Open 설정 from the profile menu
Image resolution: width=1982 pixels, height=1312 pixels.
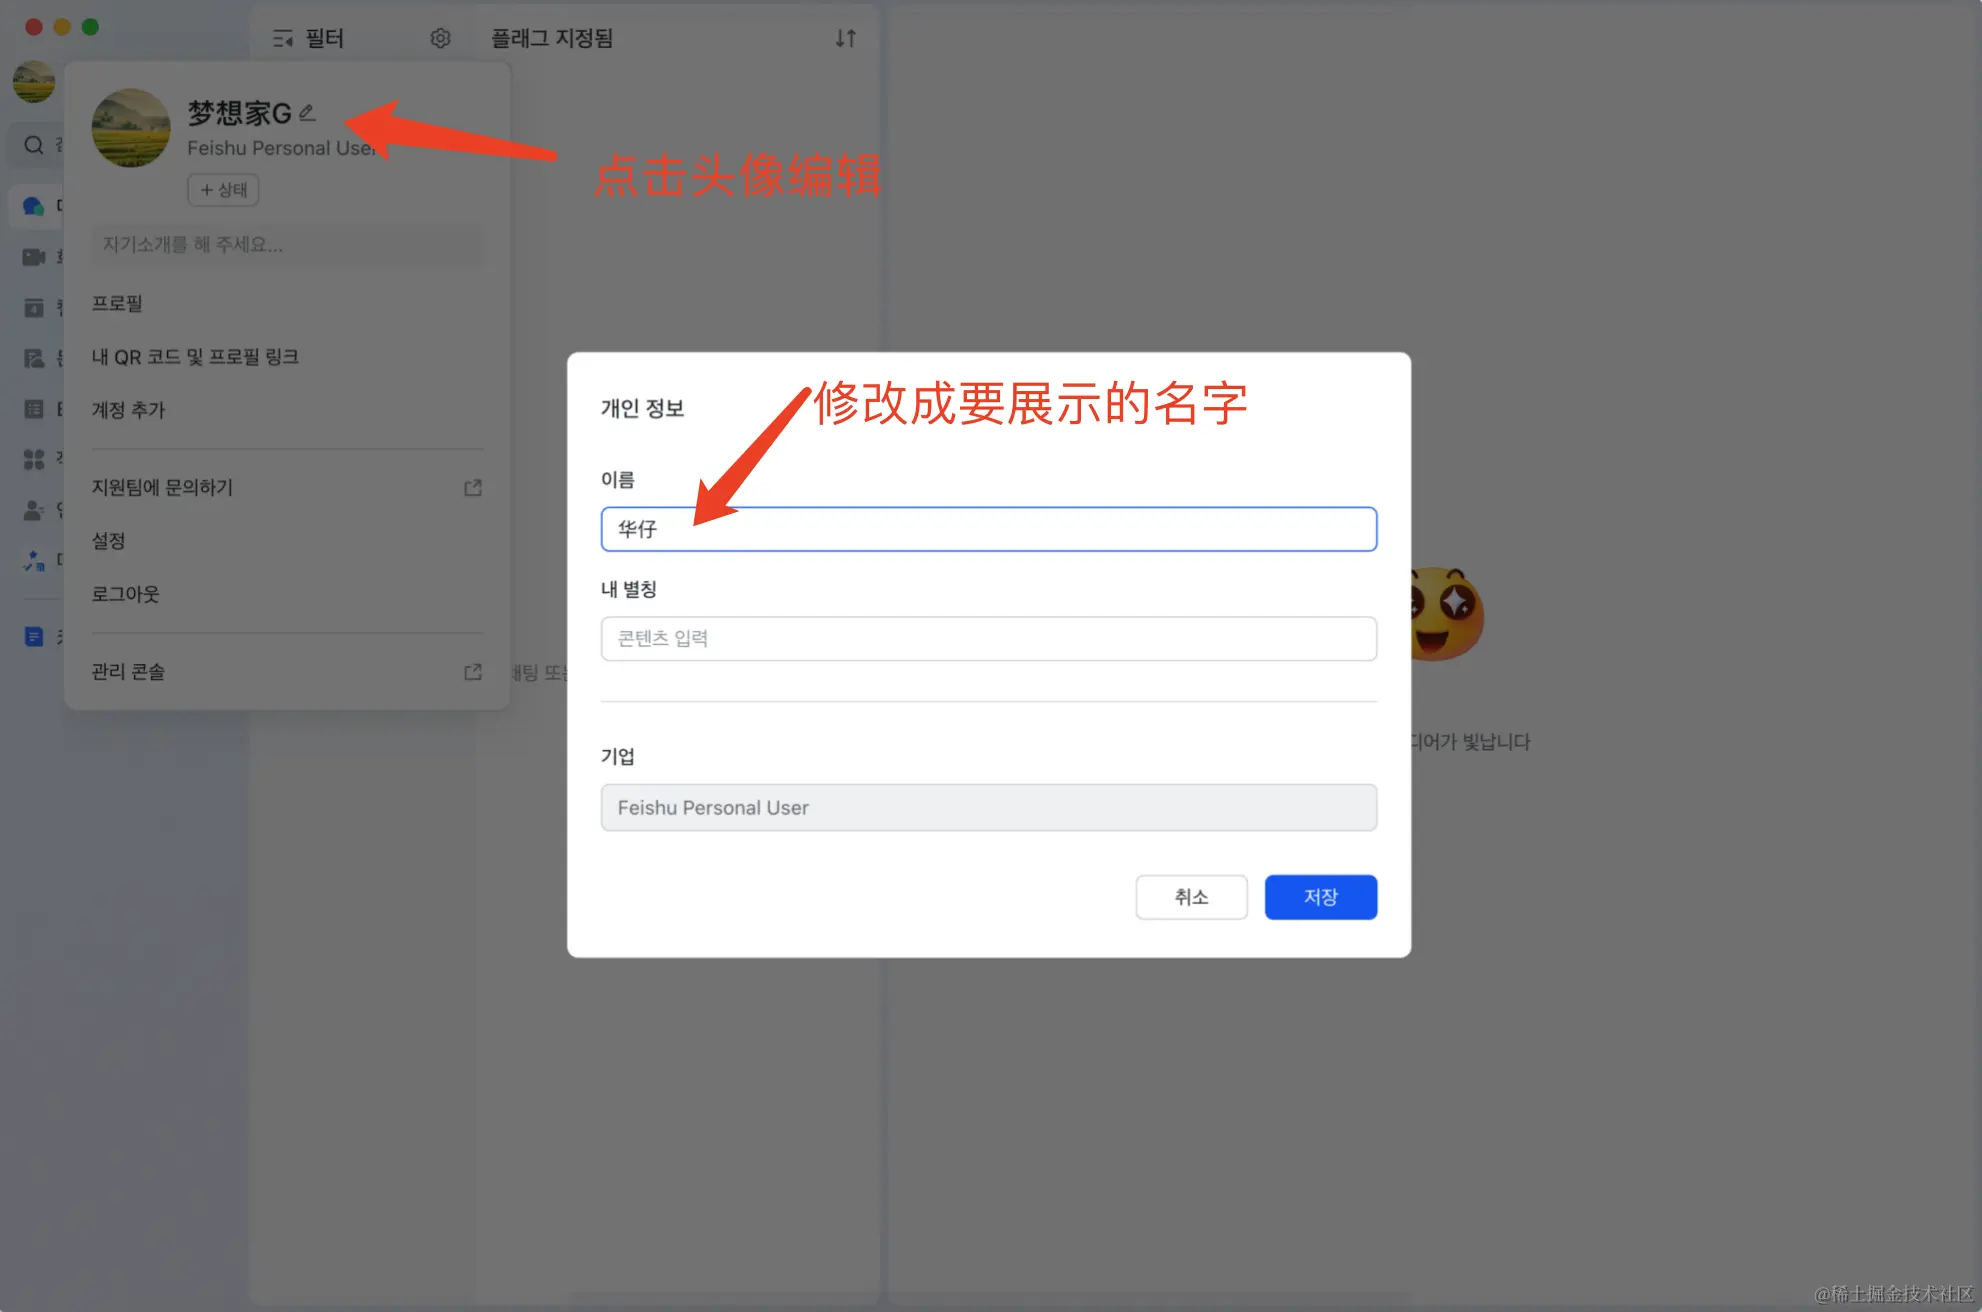tap(109, 541)
